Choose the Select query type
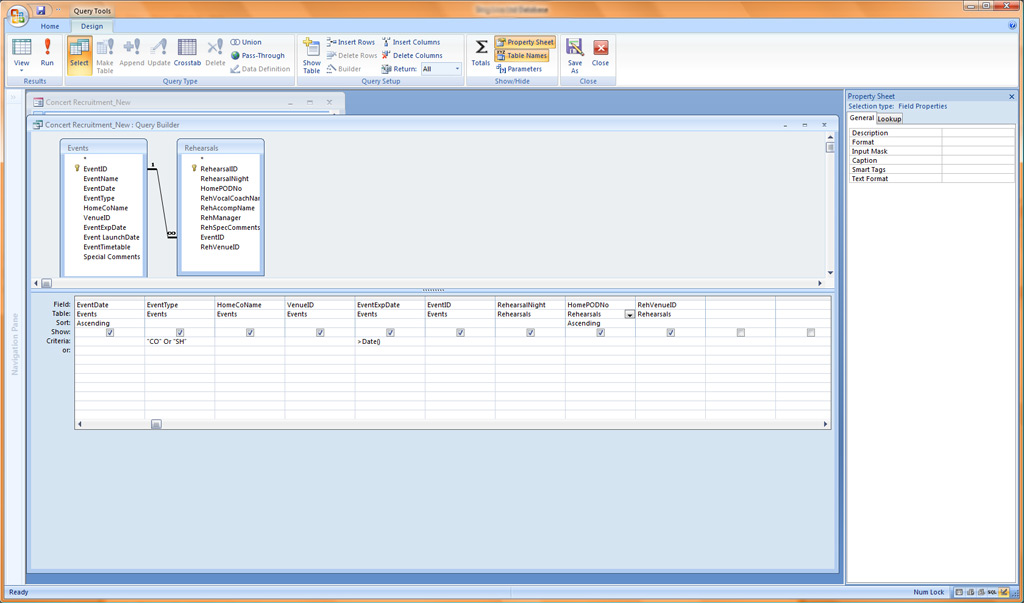Viewport: 1024px width, 603px height. click(79, 55)
